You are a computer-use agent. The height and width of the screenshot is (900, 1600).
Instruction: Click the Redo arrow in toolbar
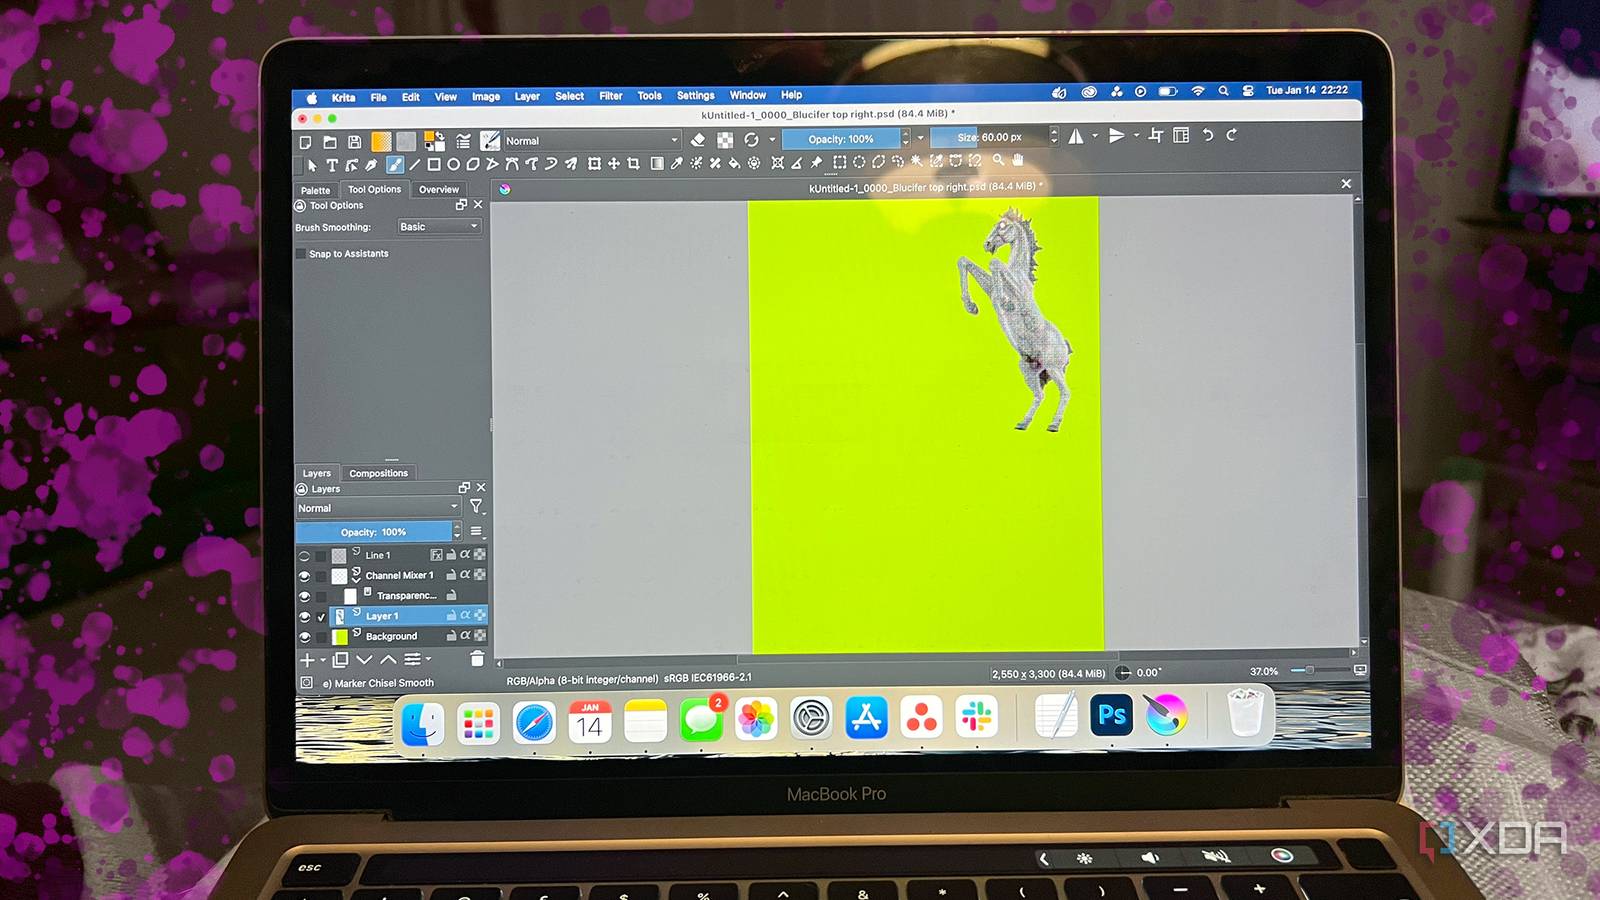[1231, 135]
